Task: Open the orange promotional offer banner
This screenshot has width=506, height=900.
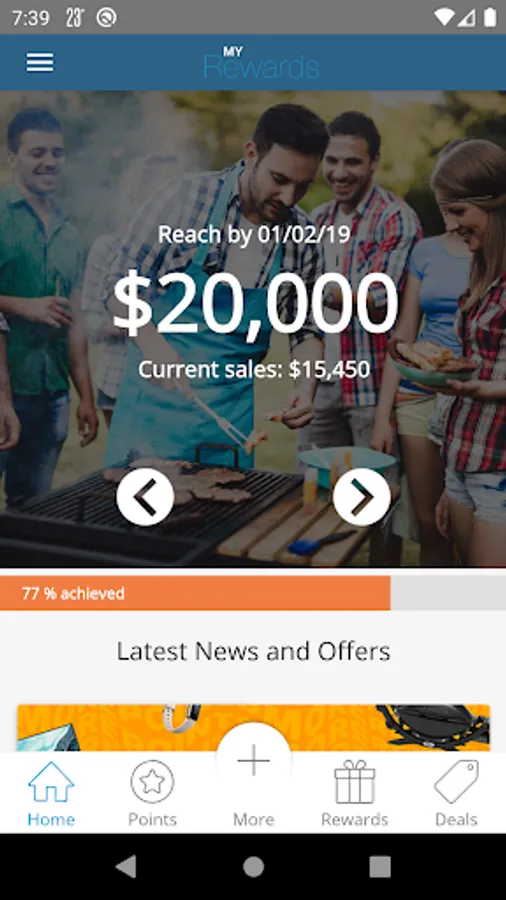Action: 254,728
